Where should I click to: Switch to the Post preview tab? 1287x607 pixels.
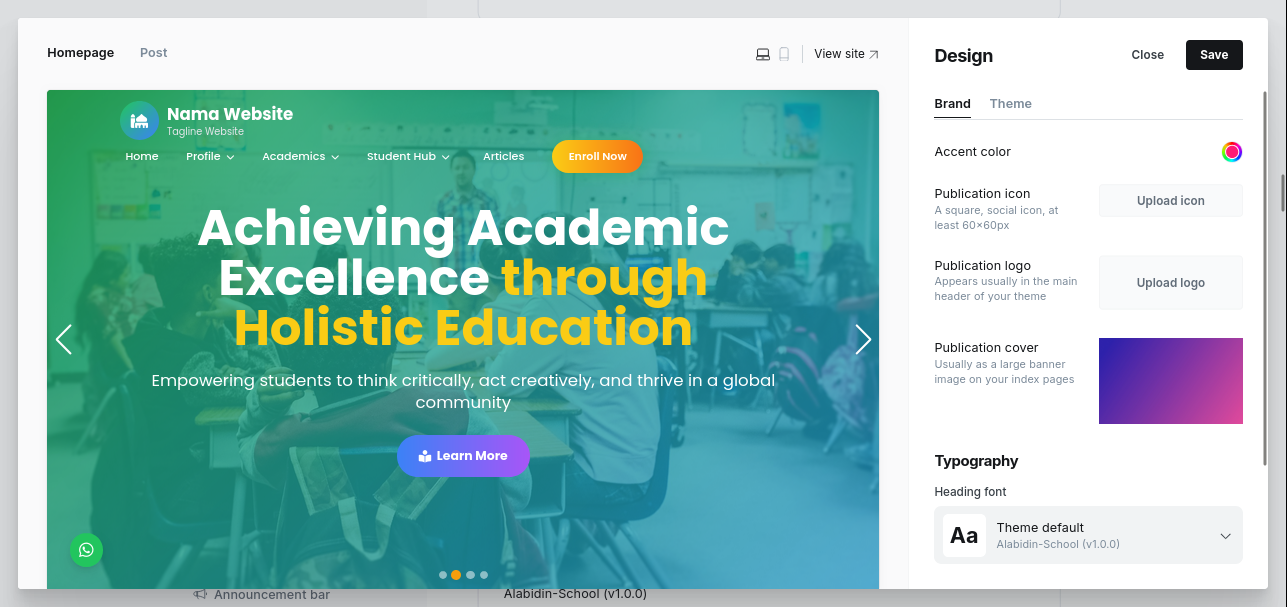coord(154,53)
